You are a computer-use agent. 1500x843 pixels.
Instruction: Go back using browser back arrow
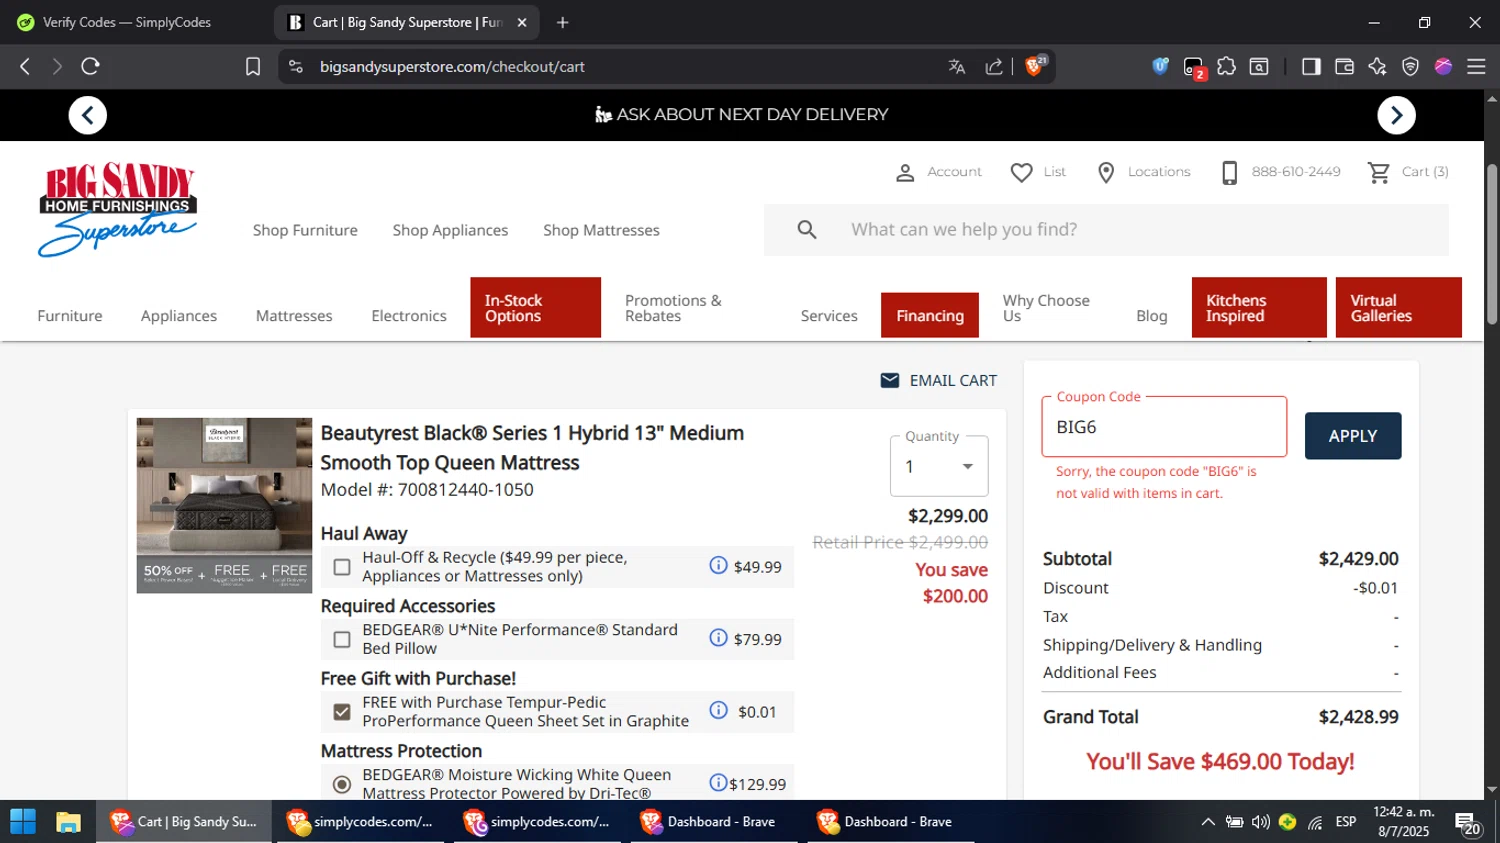coord(25,66)
